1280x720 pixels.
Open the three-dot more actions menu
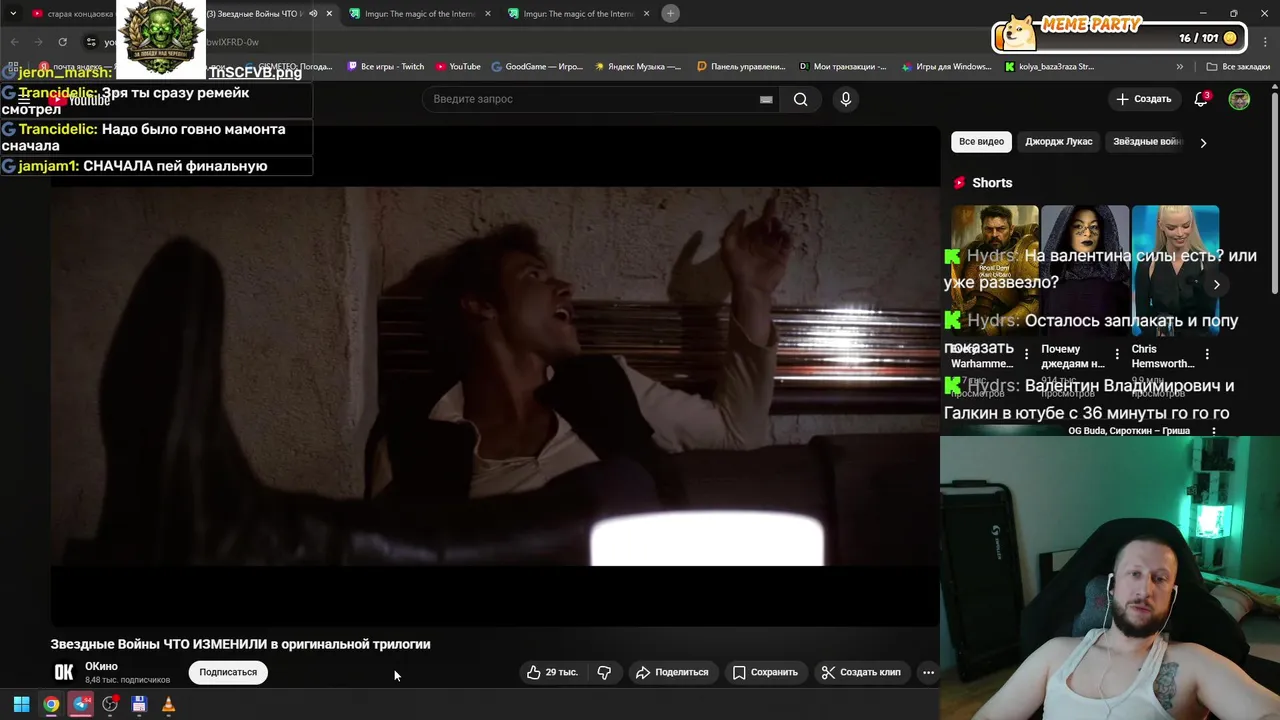[x=928, y=672]
